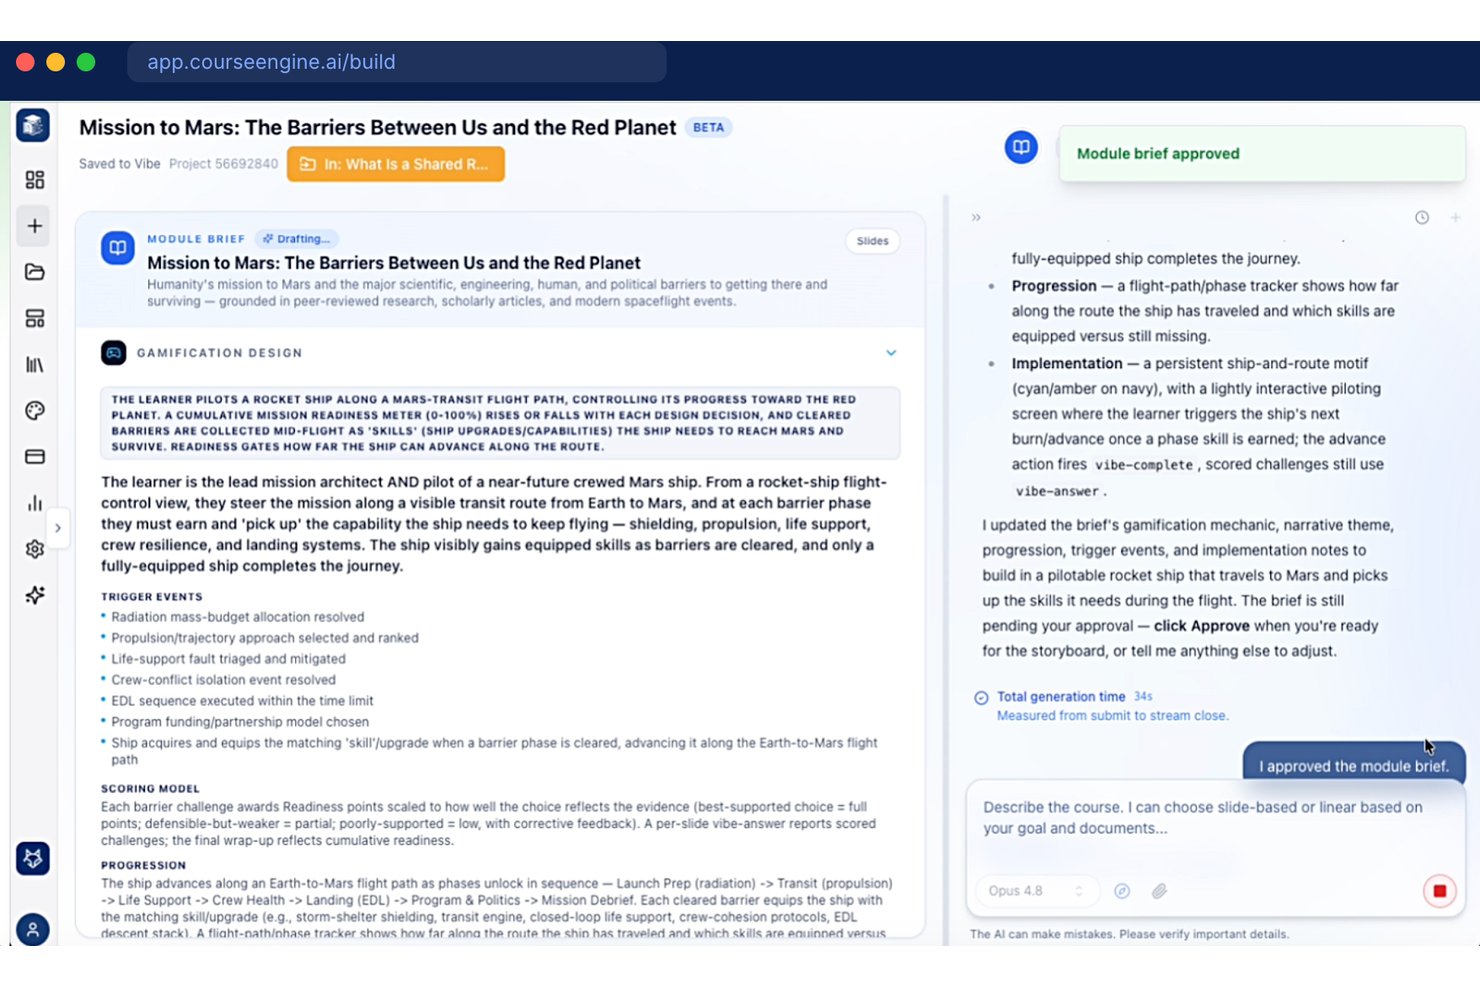1480x987 pixels.
Task: Open the library books icon in sidebar
Action: 35,365
